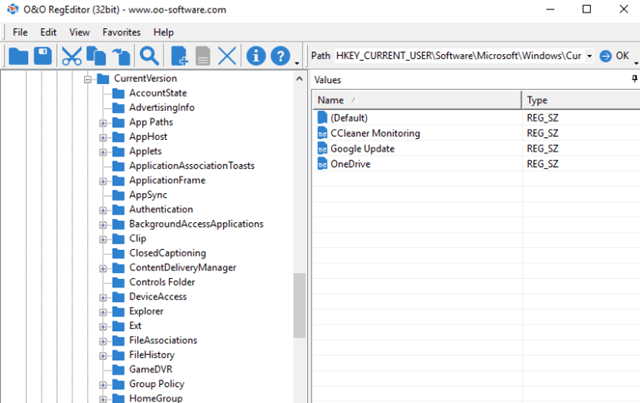Expand the Applets key
Viewport: 640px width, 403px height.
(x=103, y=152)
